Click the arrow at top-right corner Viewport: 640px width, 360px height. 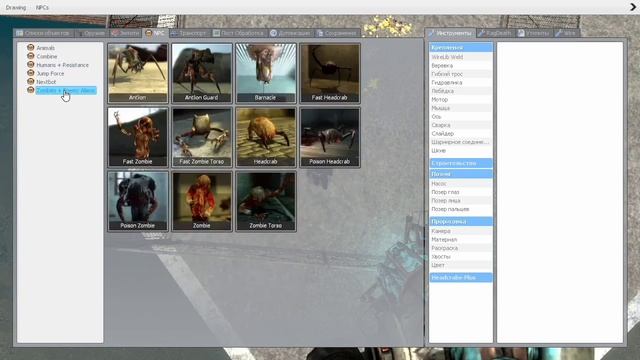pyautogui.click(x=633, y=7)
